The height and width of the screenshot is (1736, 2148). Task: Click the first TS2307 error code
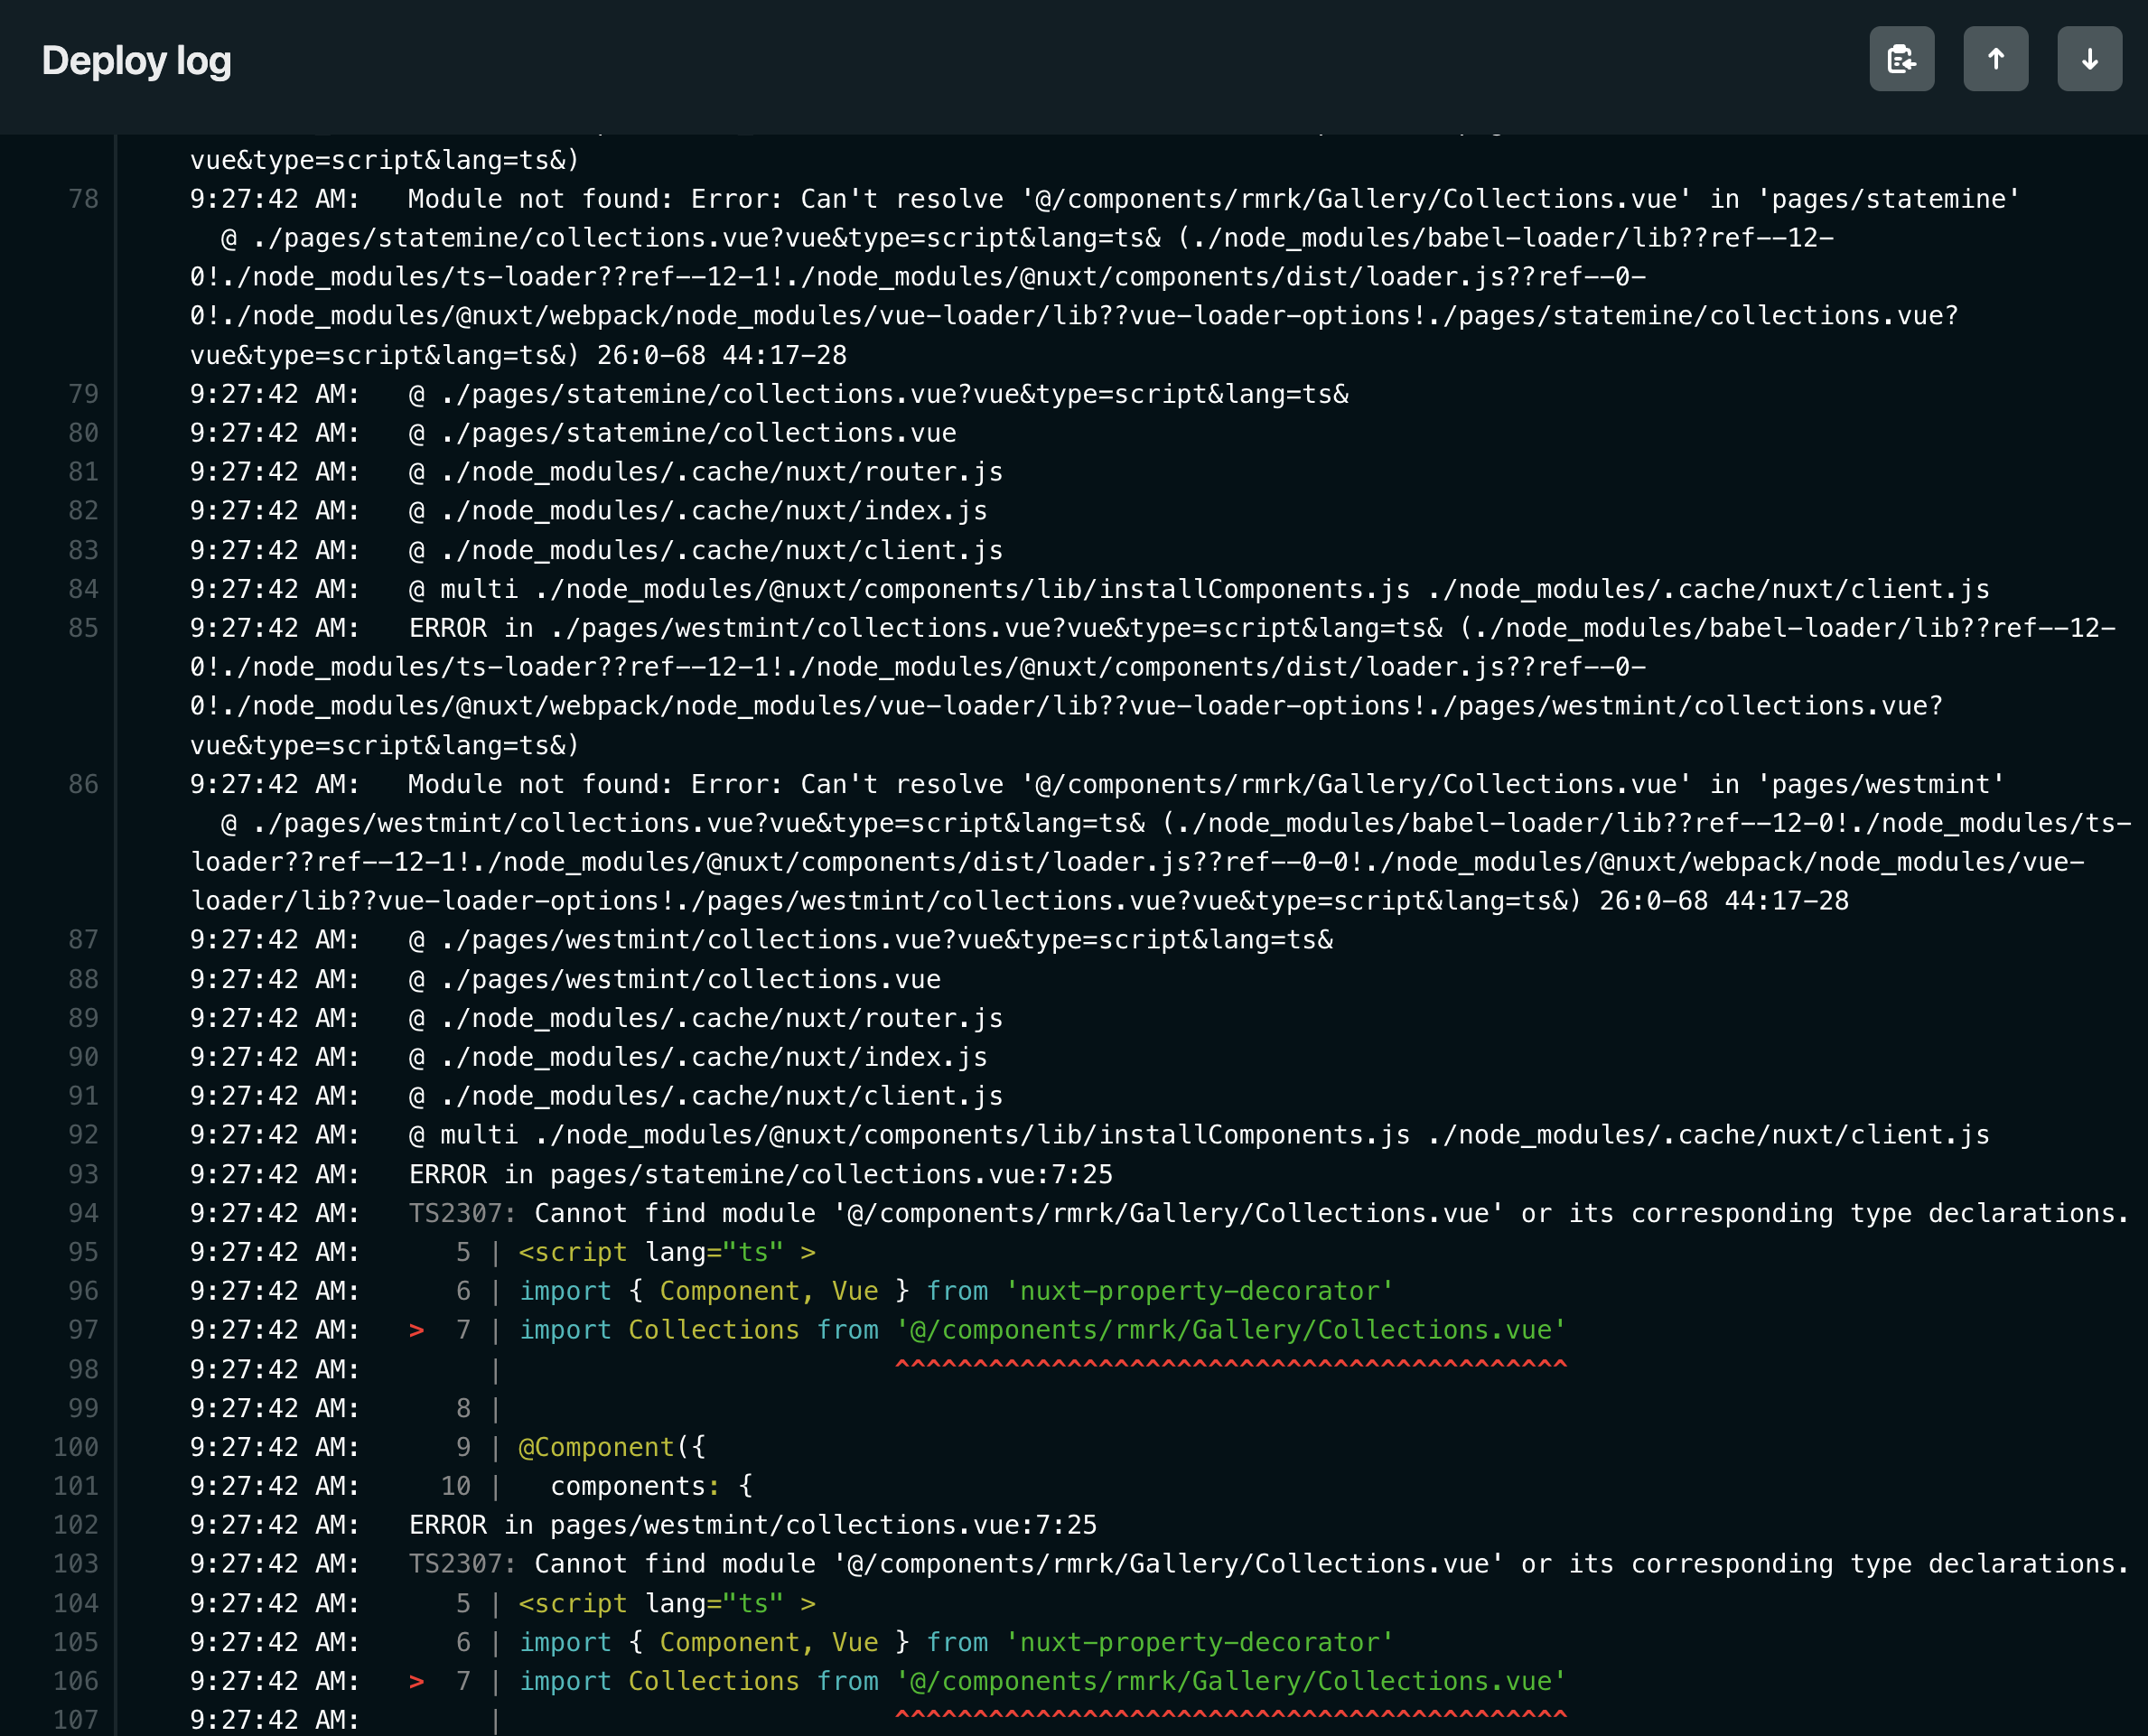pos(461,1213)
